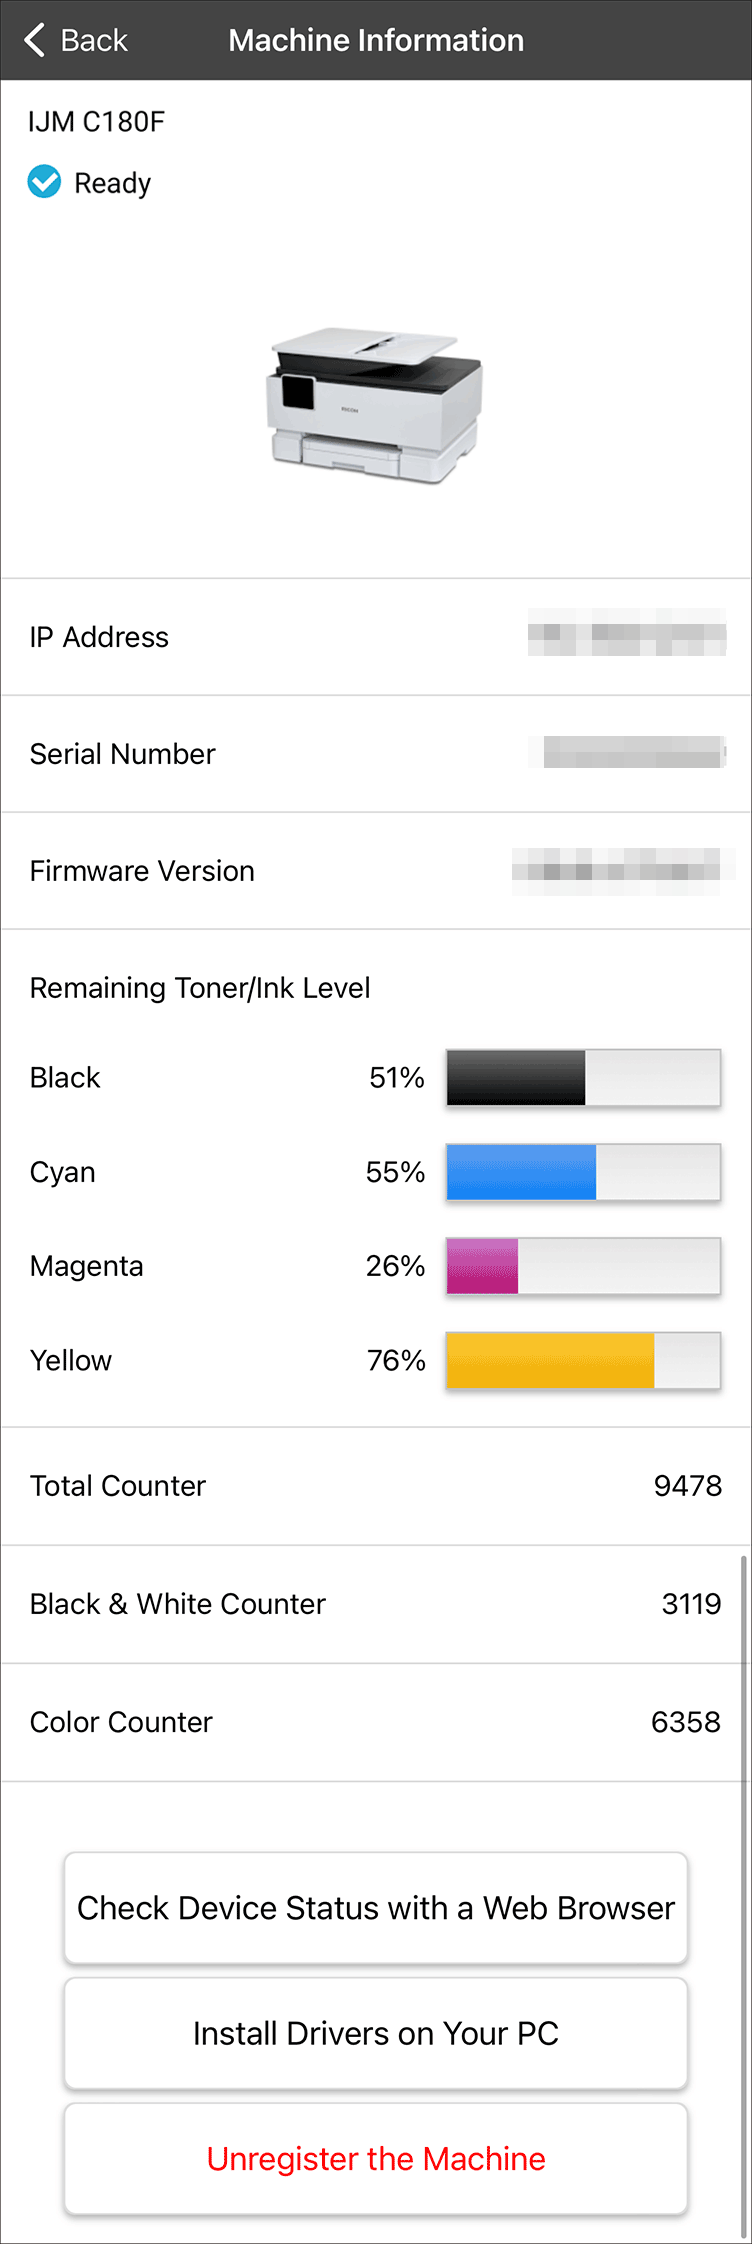Tap the Remaining Toner/Ink Level heading
The width and height of the screenshot is (752, 2244).
coord(200,988)
